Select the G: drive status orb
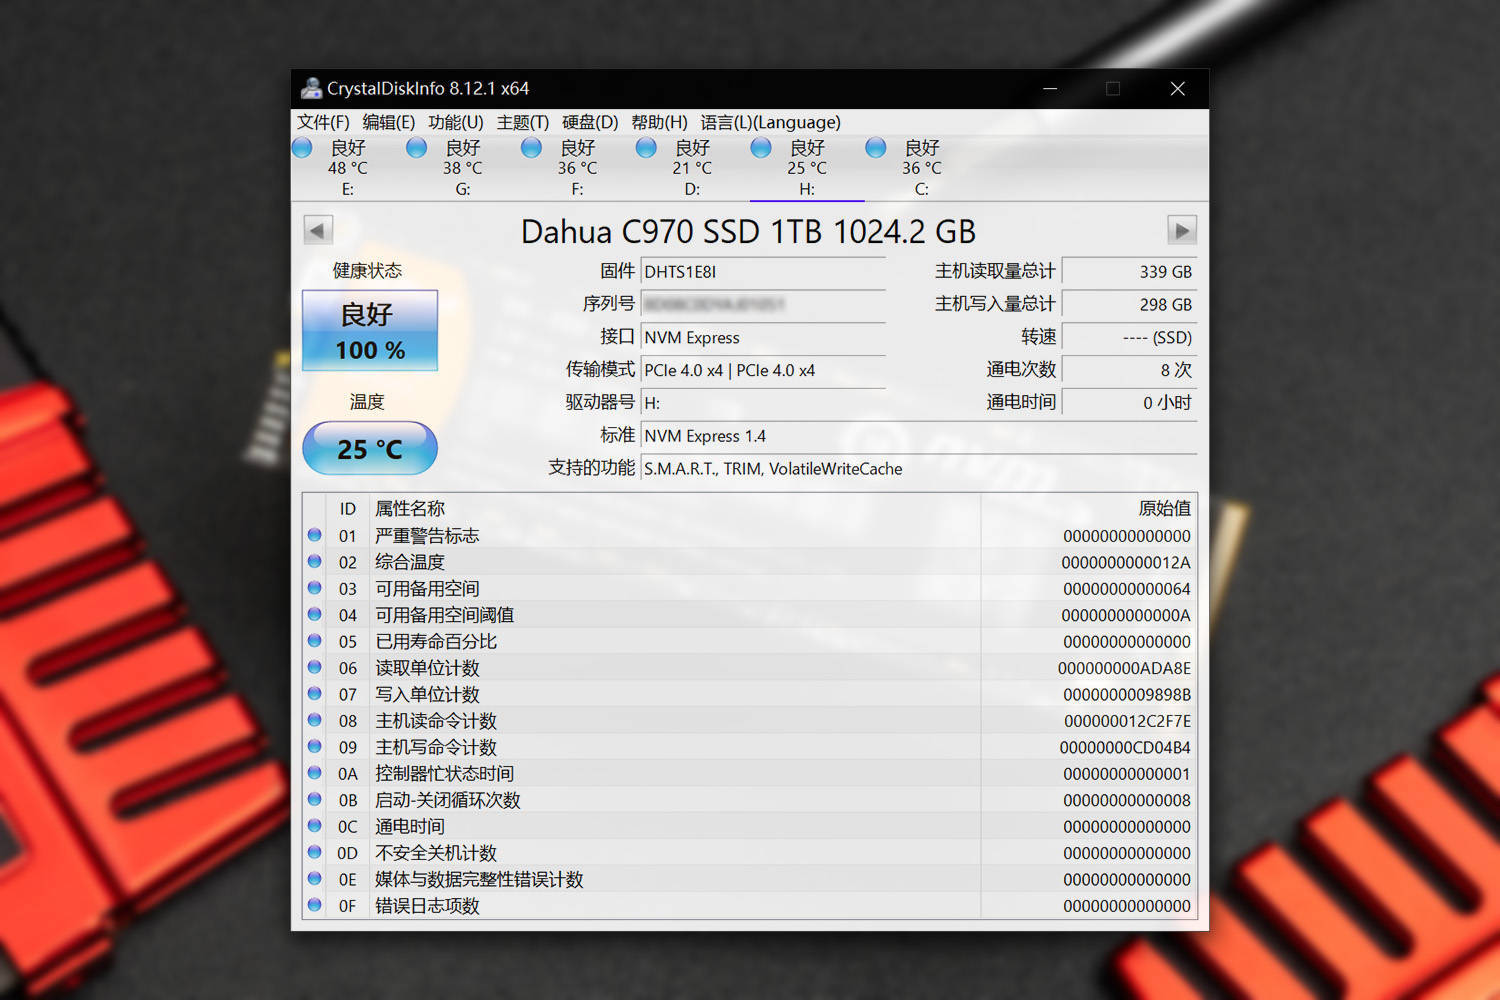The image size is (1500, 1000). pos(417,148)
